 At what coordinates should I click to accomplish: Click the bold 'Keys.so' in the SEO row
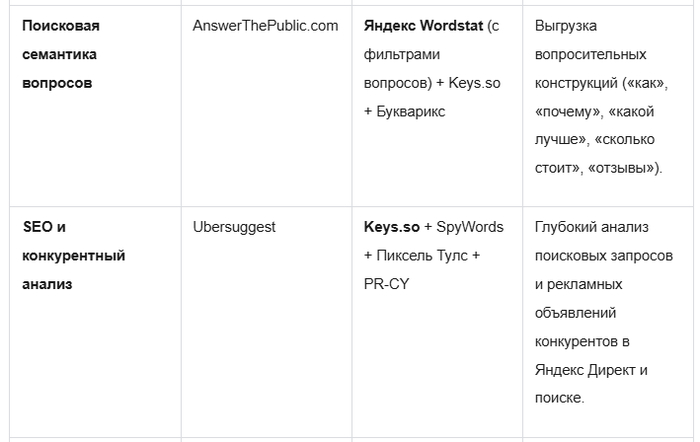tap(392, 227)
